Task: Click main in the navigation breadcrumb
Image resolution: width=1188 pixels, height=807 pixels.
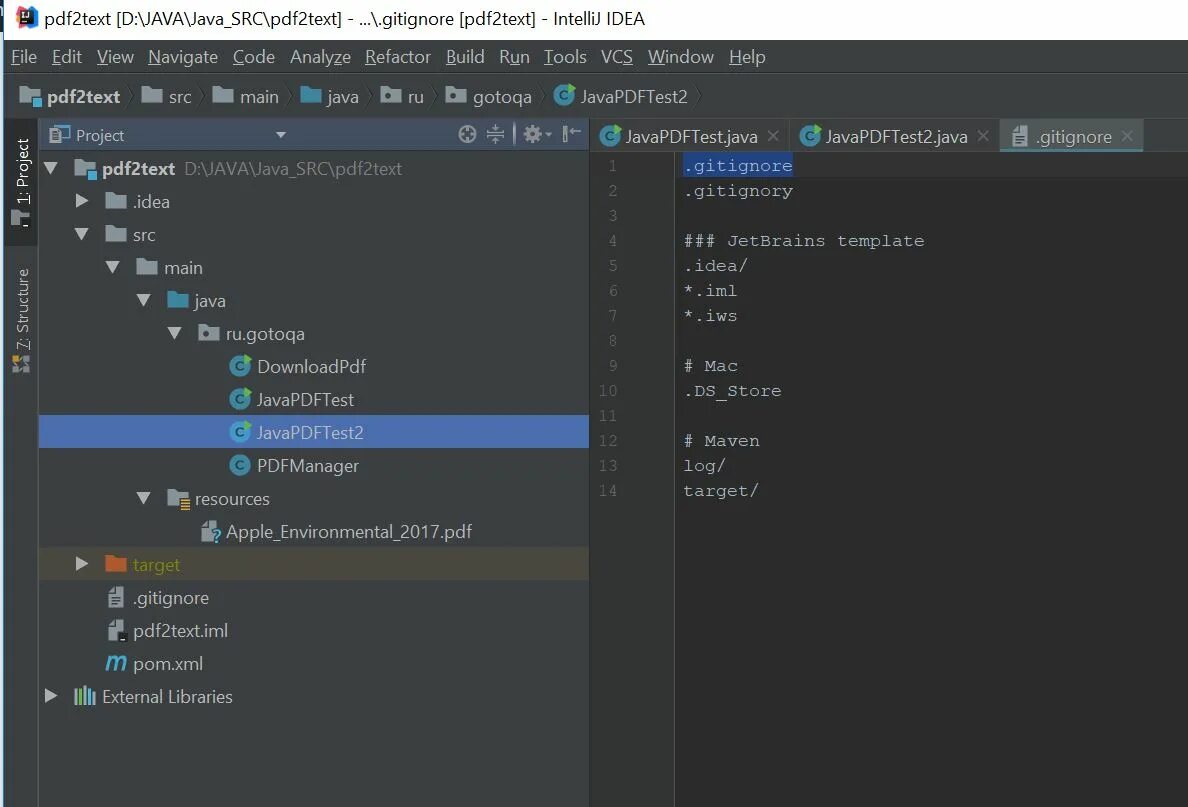Action: coord(245,96)
